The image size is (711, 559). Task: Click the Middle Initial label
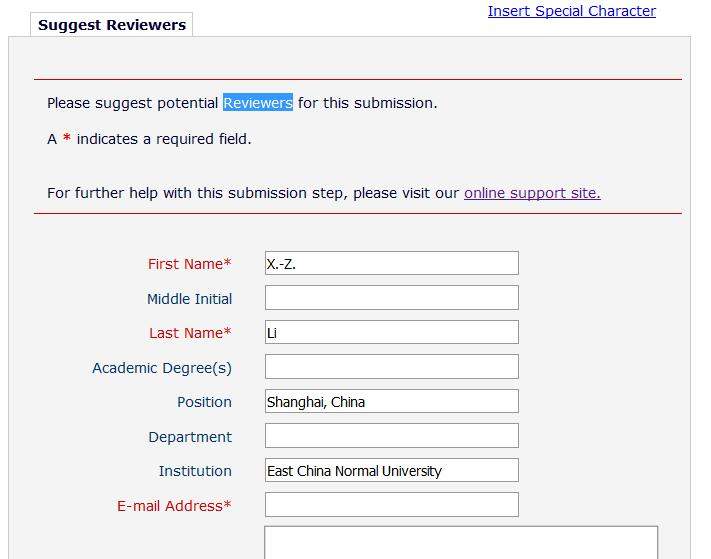189,299
